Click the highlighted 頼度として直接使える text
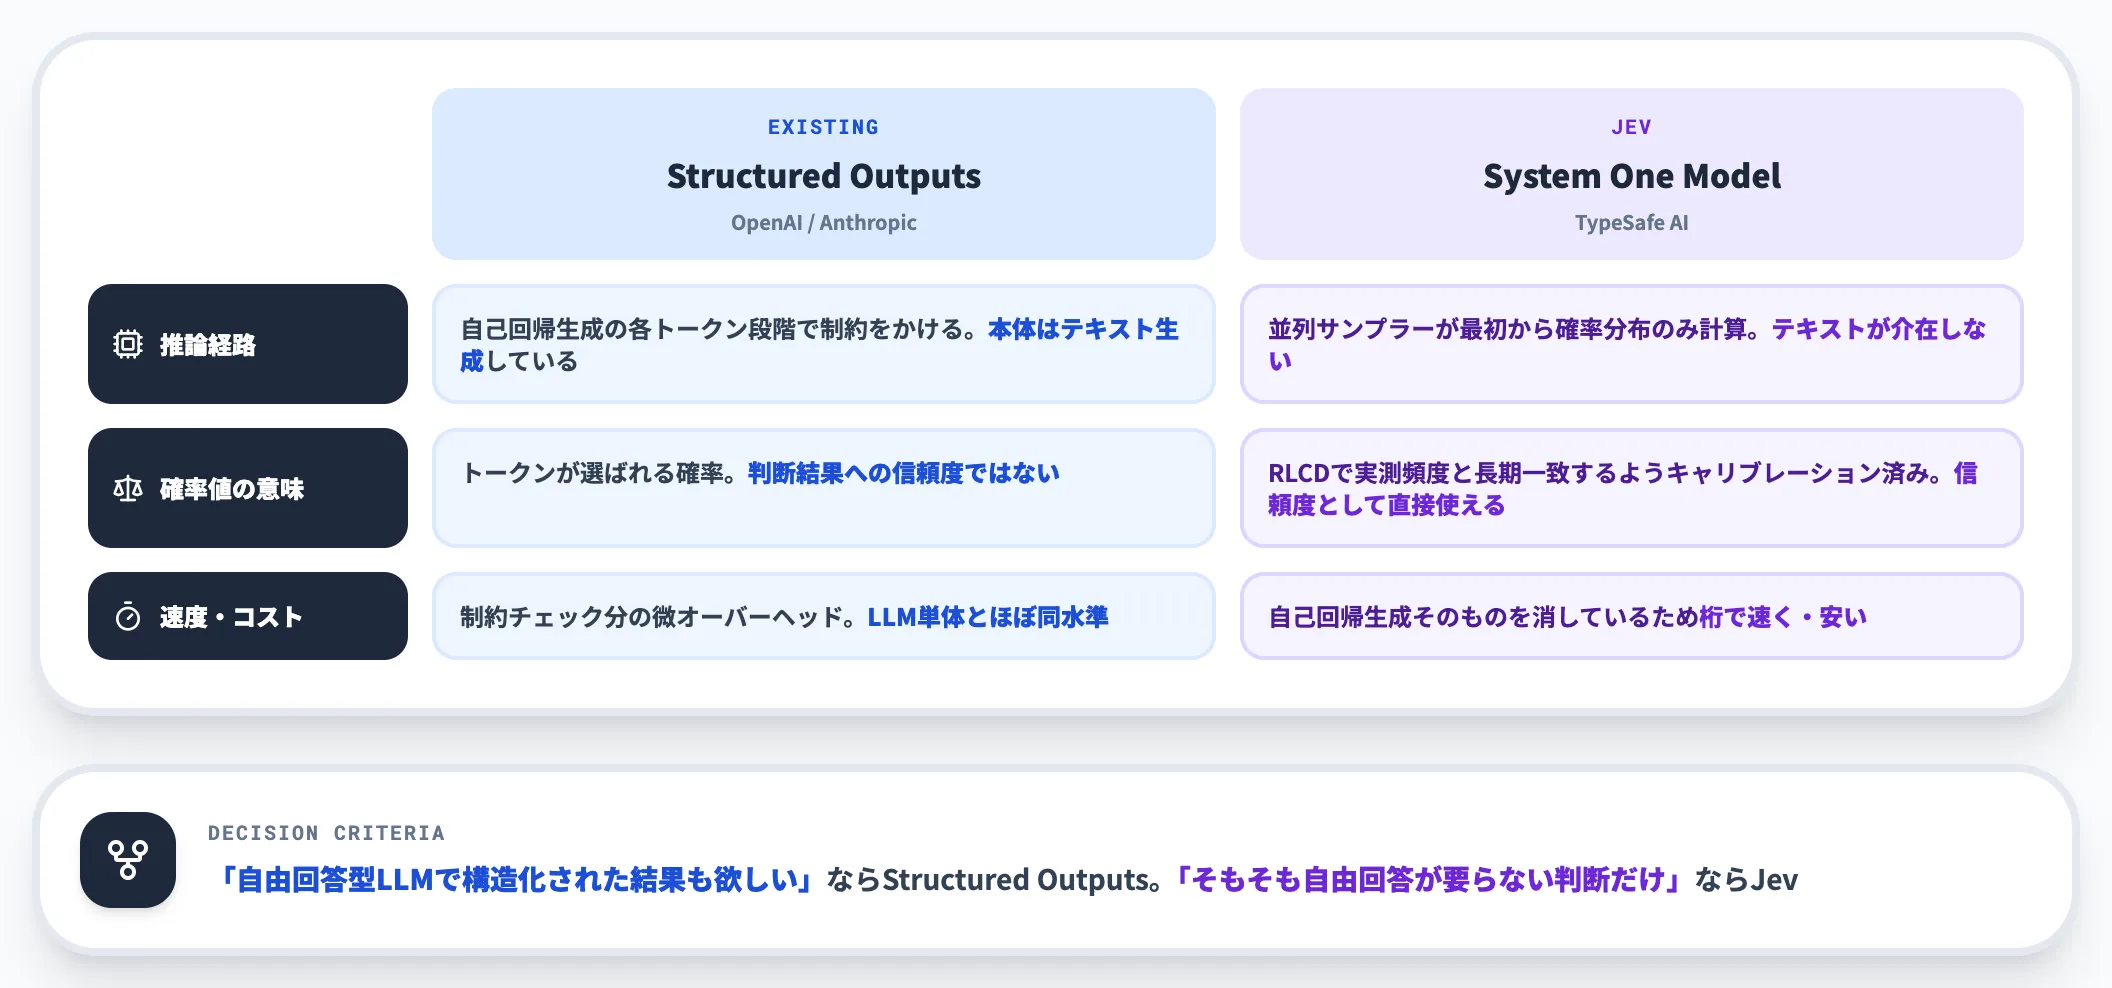The image size is (2112, 988). point(1386,505)
